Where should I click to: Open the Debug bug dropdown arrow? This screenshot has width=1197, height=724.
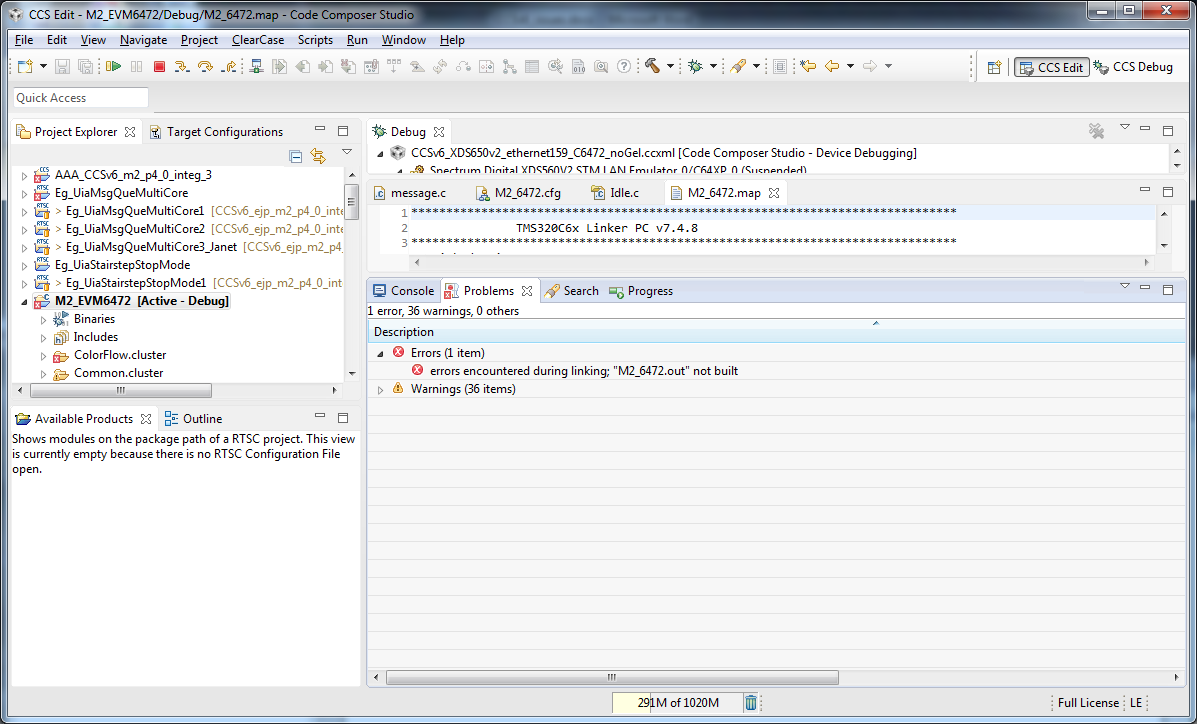click(713, 66)
